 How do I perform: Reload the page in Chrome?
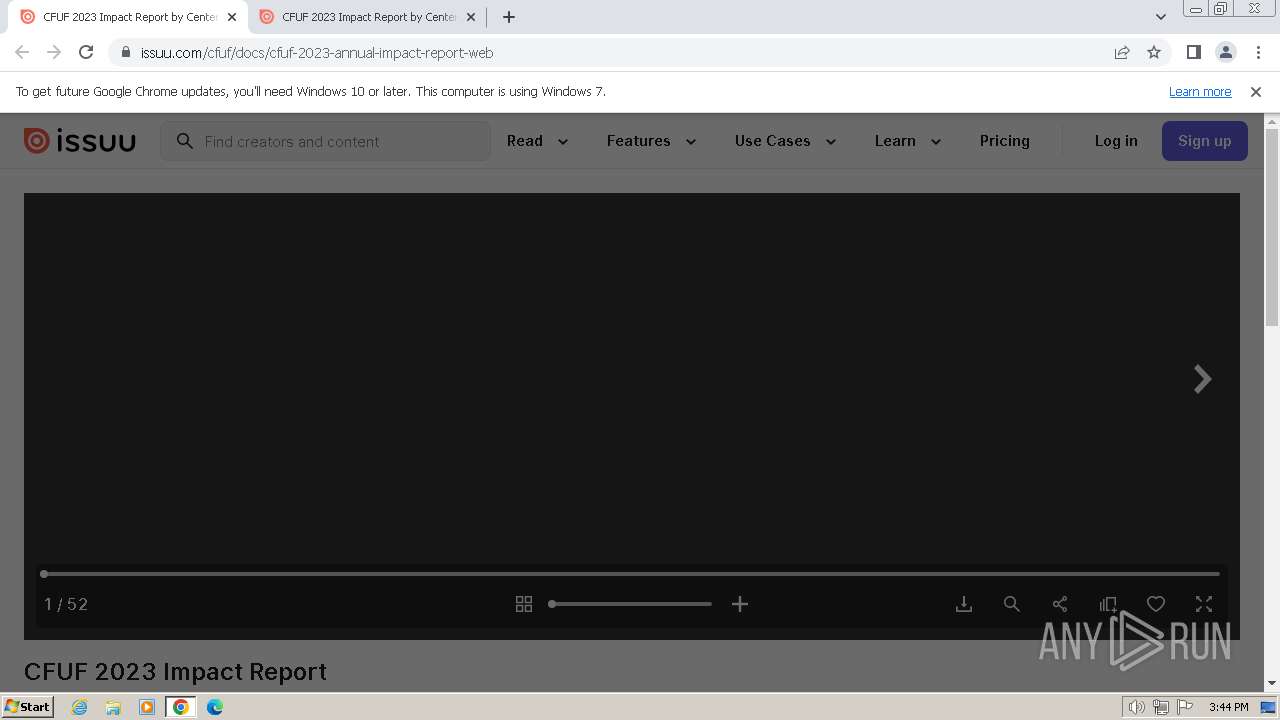[x=86, y=52]
